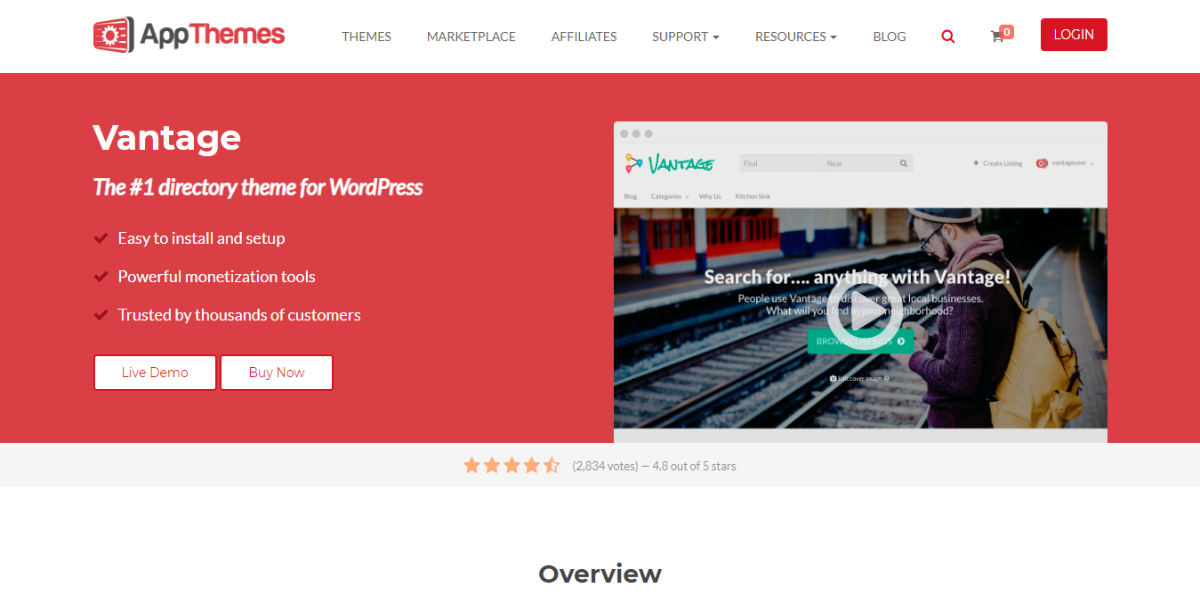Image resolution: width=1200 pixels, height=600 pixels.
Task: Click the star rating icons
Action: 511,465
